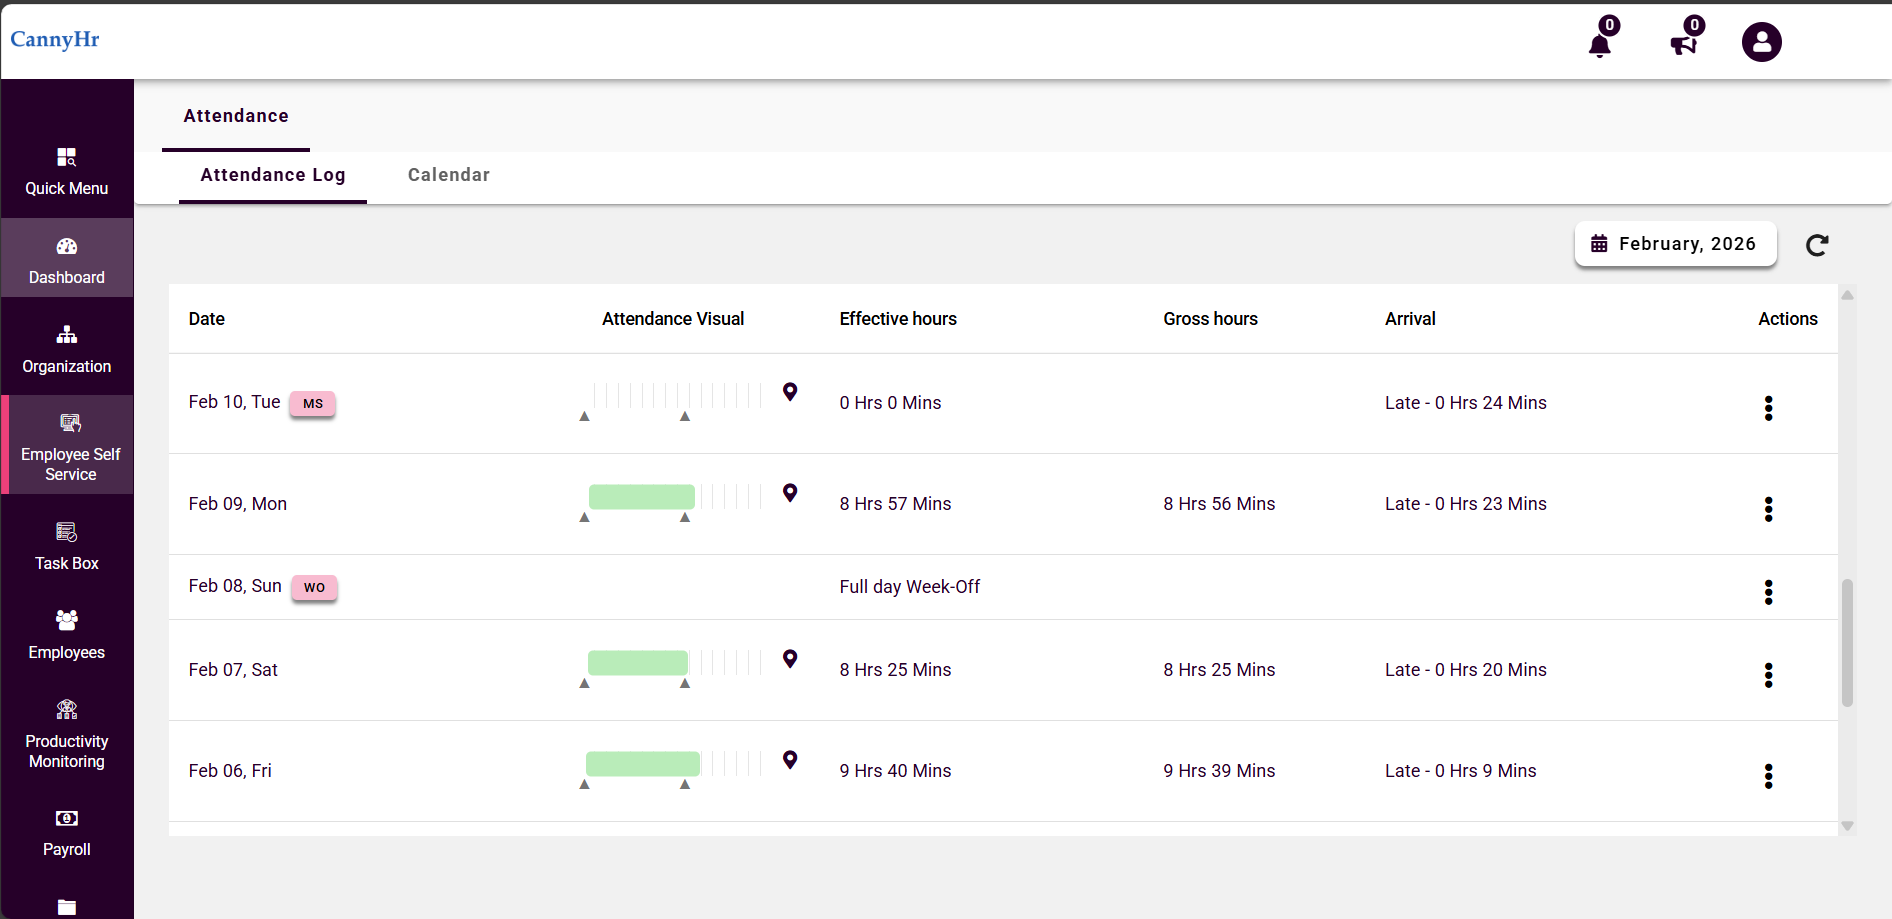Check notifications via the bell icon
1892x919 pixels.
1599,43
